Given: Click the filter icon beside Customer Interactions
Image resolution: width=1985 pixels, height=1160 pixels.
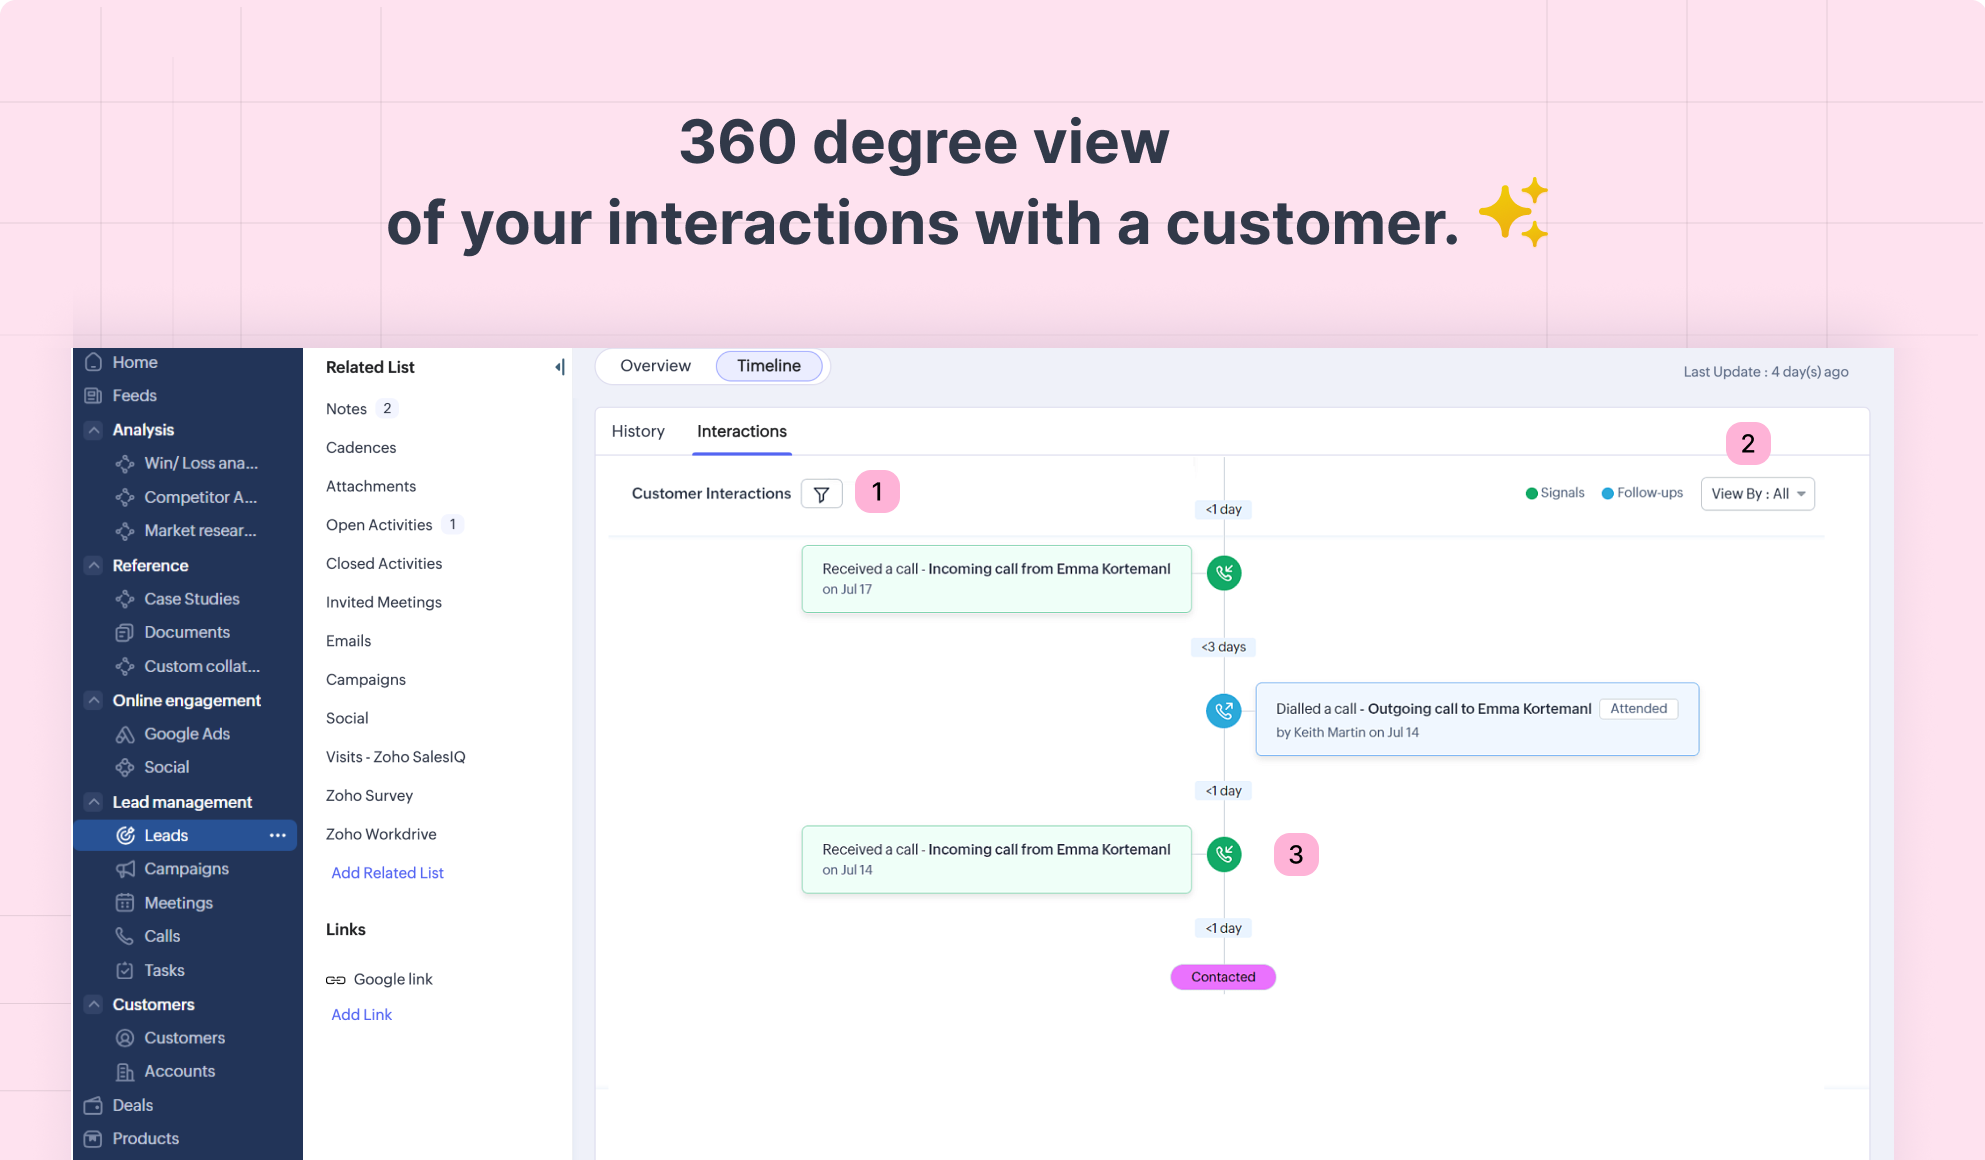Looking at the screenshot, I should [821, 494].
